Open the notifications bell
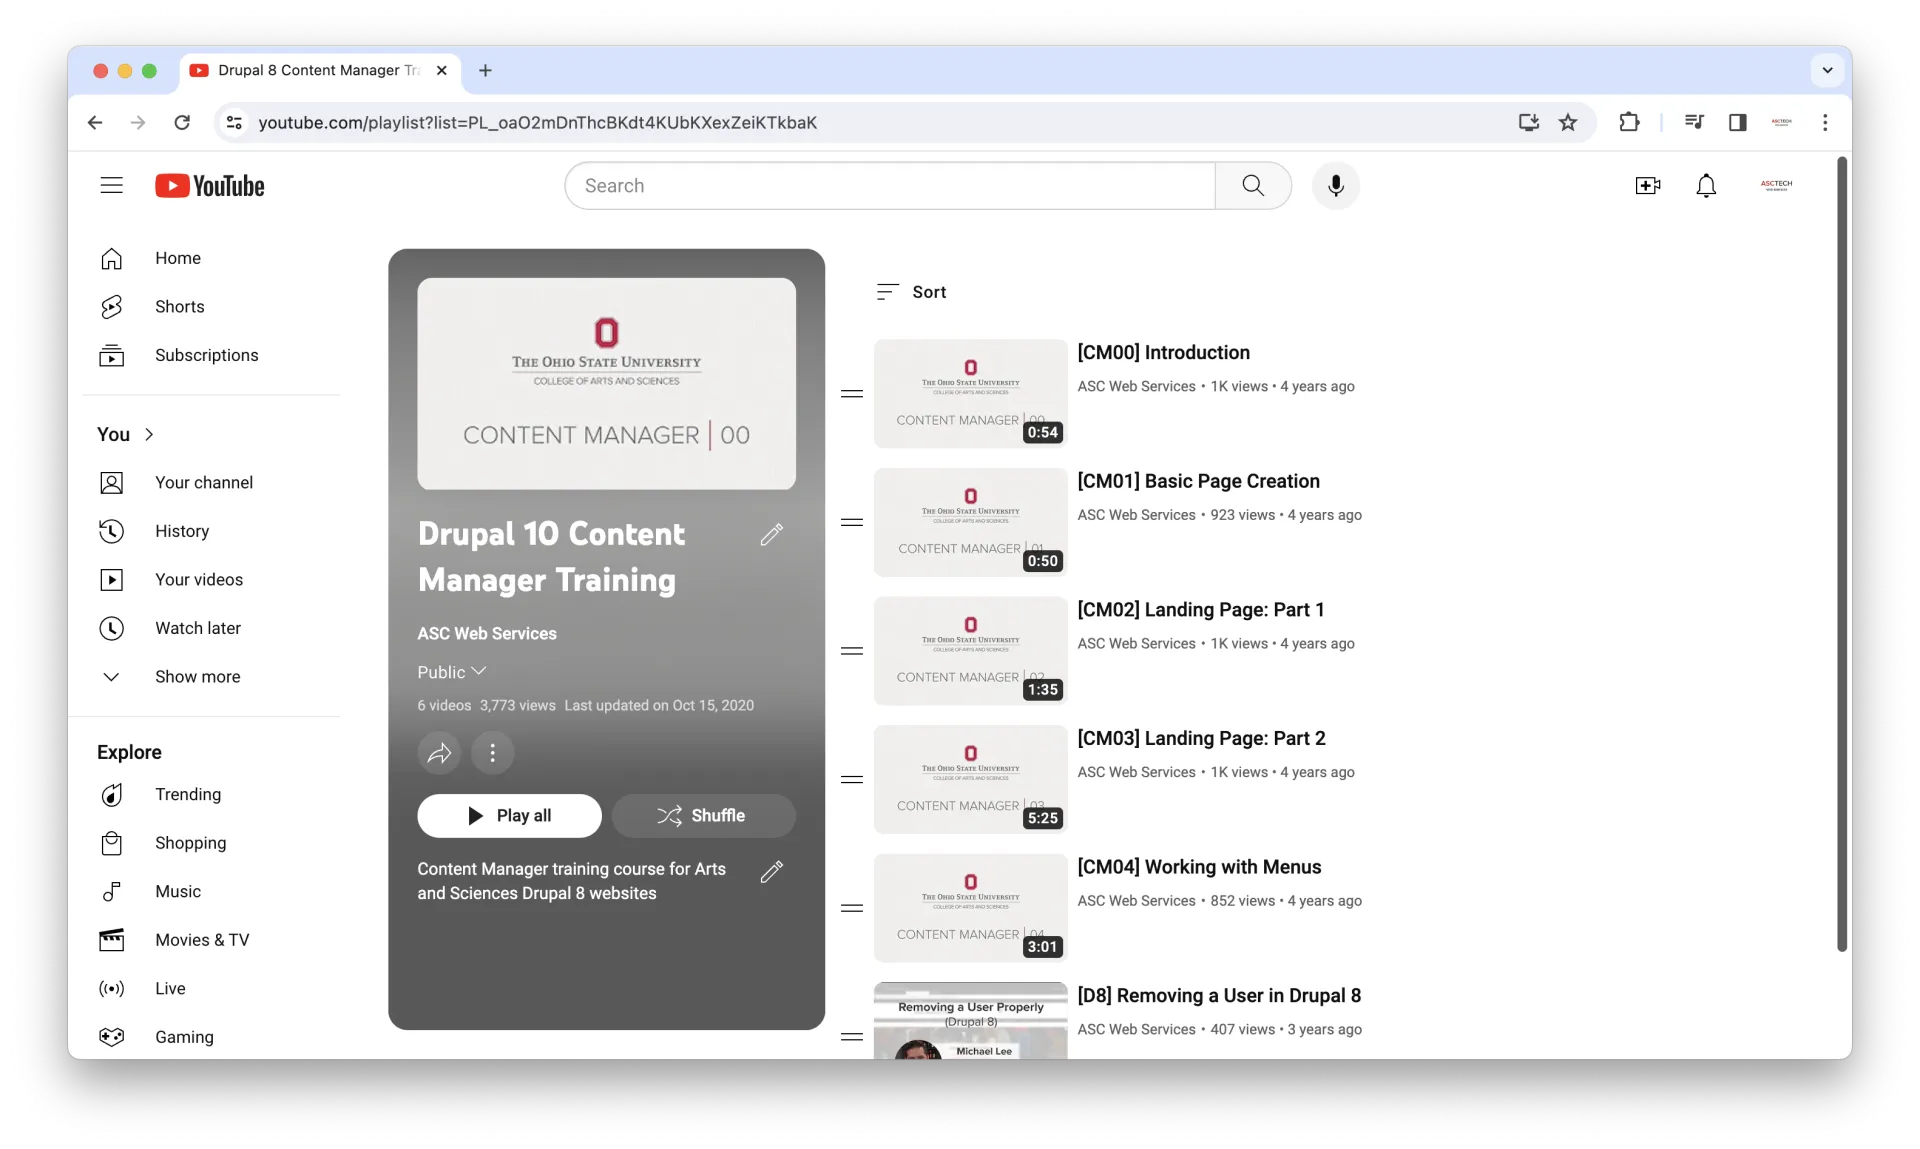1920x1149 pixels. tap(1706, 186)
